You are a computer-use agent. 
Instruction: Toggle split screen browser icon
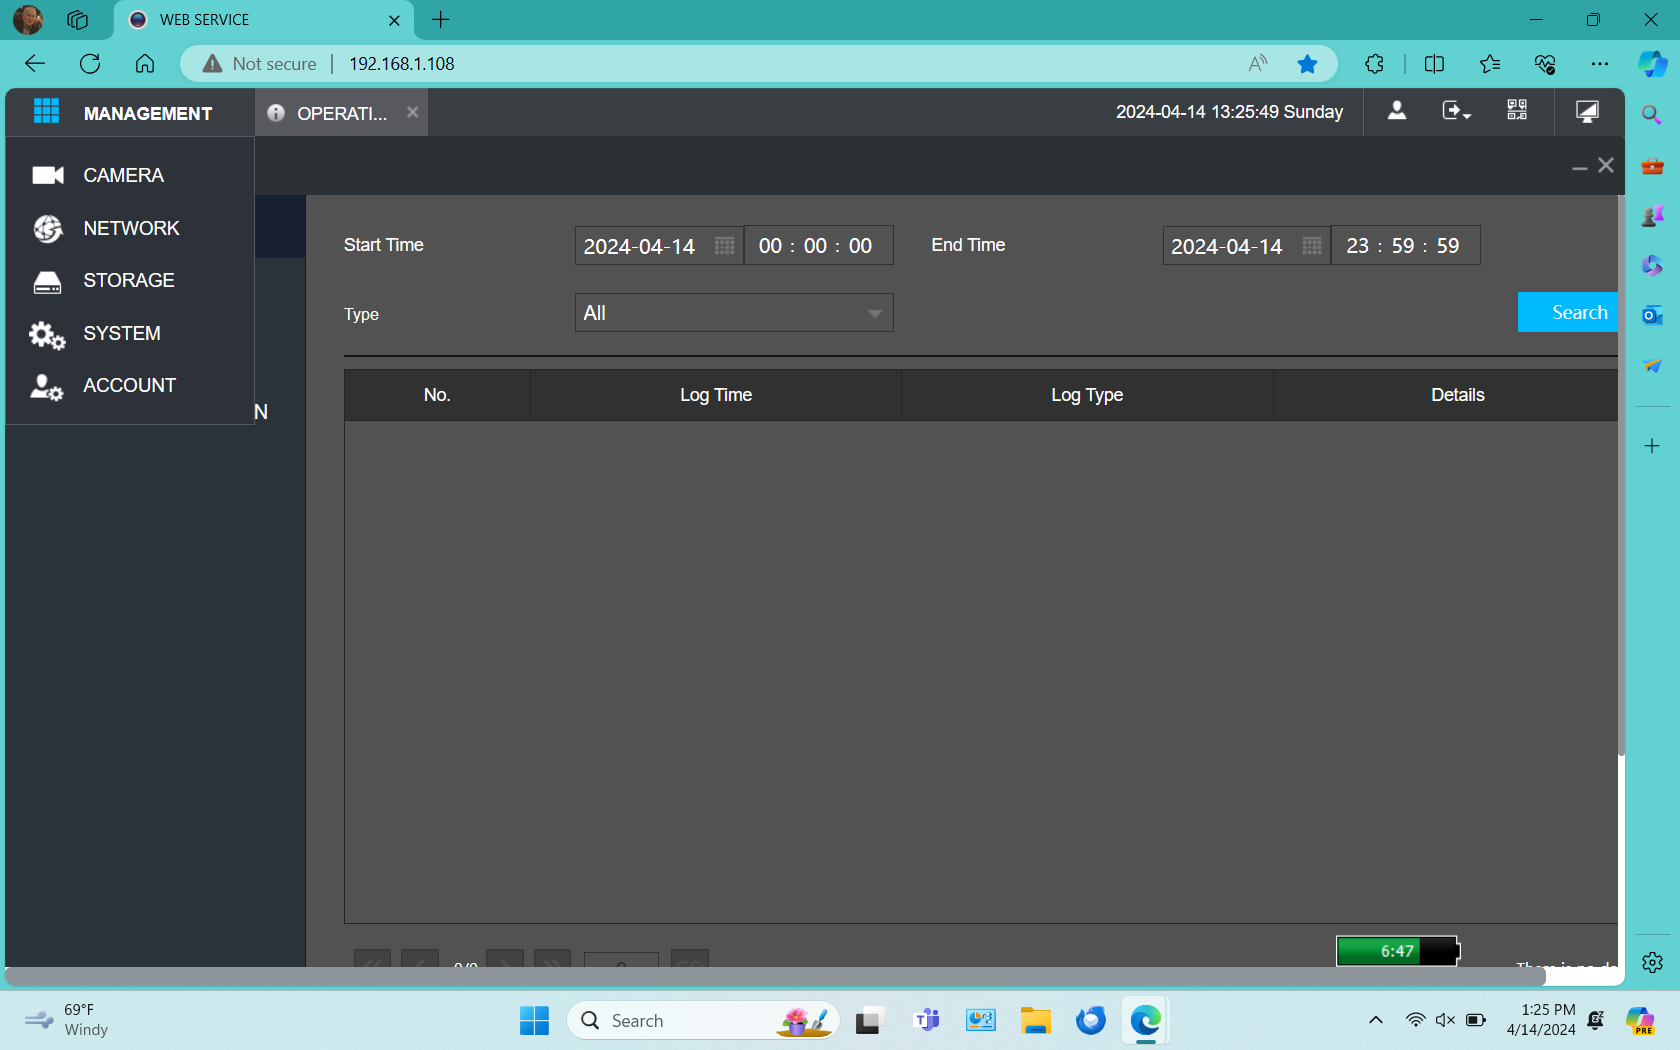pos(1434,64)
